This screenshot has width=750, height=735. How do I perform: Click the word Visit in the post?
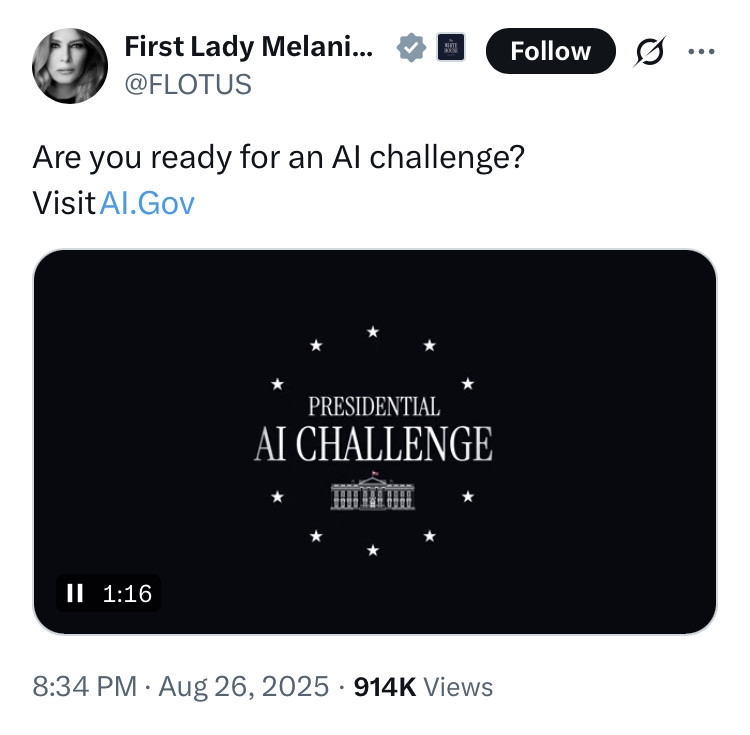tap(64, 204)
